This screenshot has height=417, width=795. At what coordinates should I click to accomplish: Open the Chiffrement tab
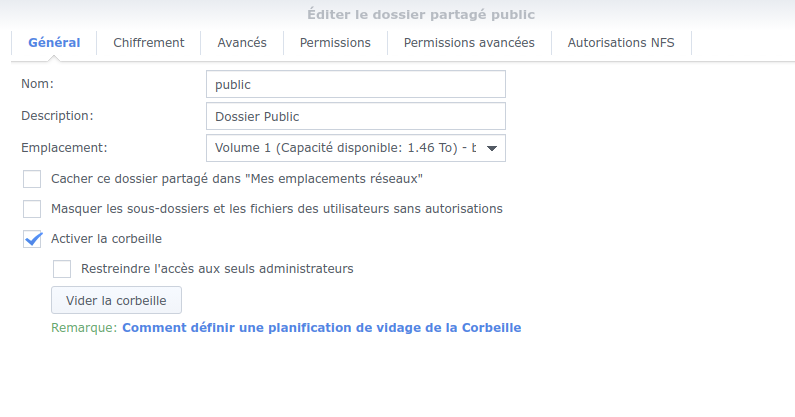[149, 42]
